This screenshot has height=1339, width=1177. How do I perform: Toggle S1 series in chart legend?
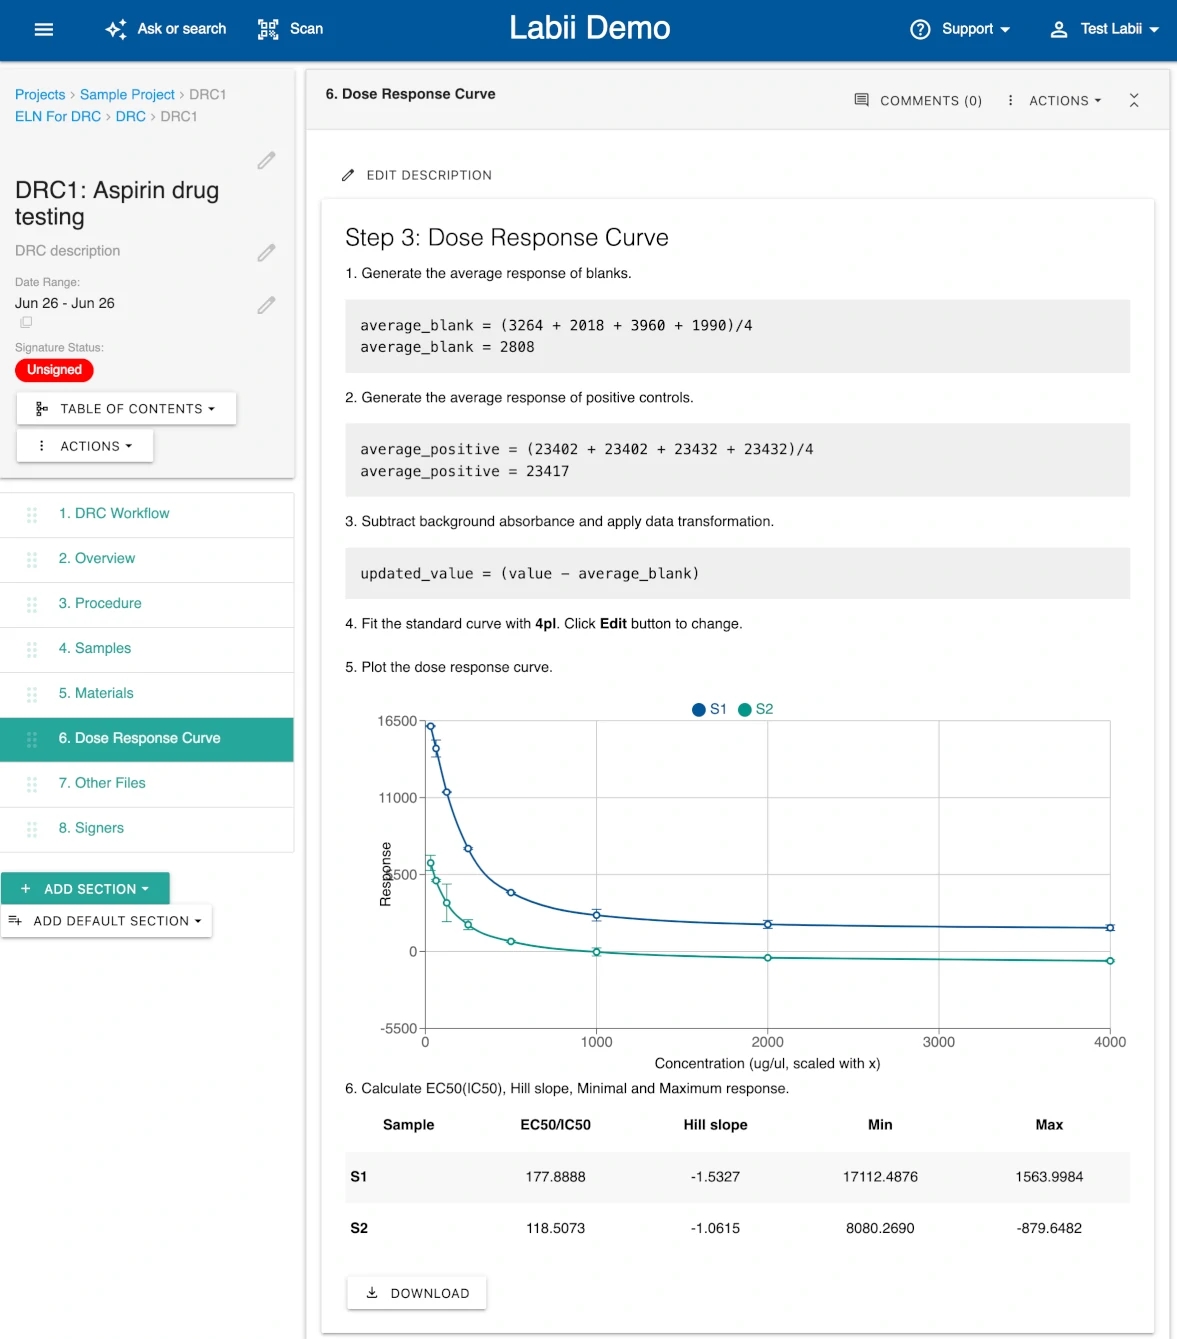pos(709,709)
